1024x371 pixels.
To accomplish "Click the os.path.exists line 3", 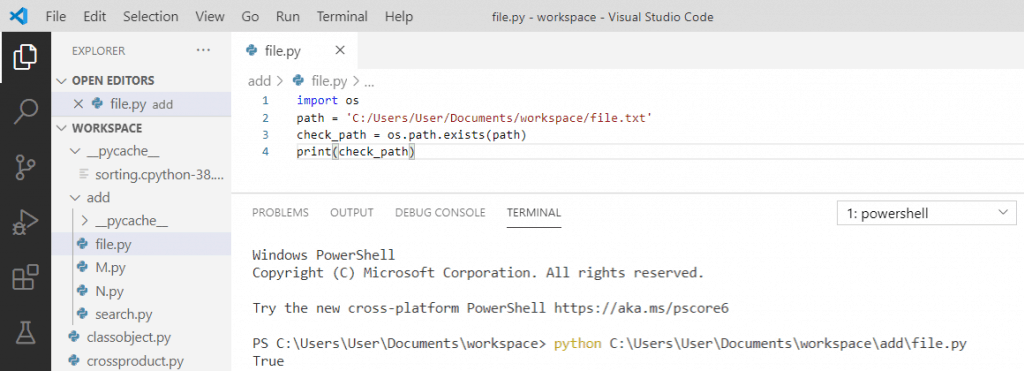I will (411, 135).
